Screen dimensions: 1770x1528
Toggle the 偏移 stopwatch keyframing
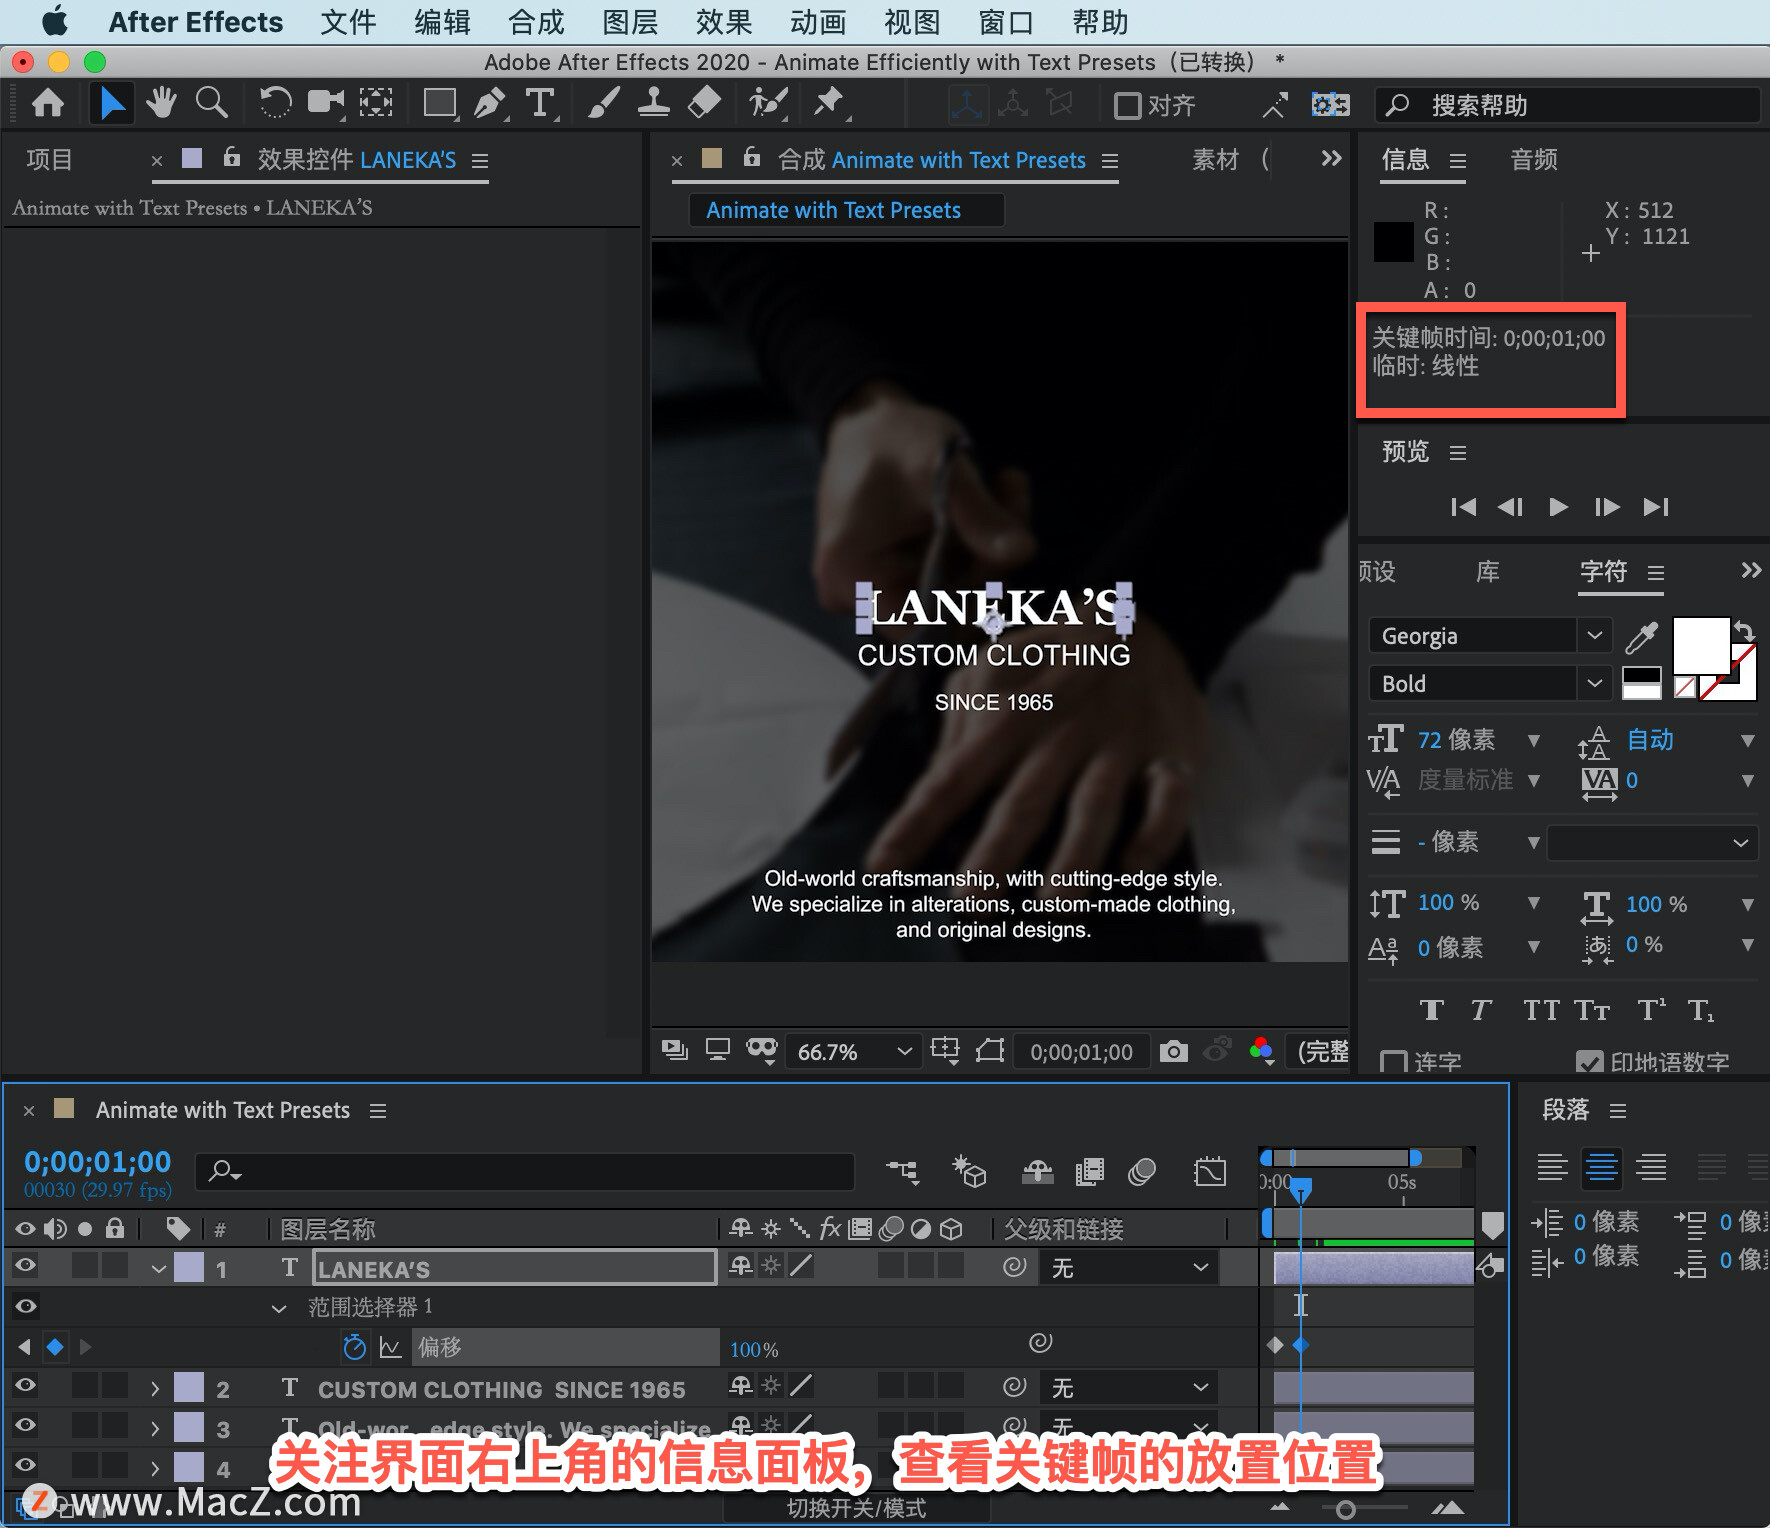point(354,1347)
